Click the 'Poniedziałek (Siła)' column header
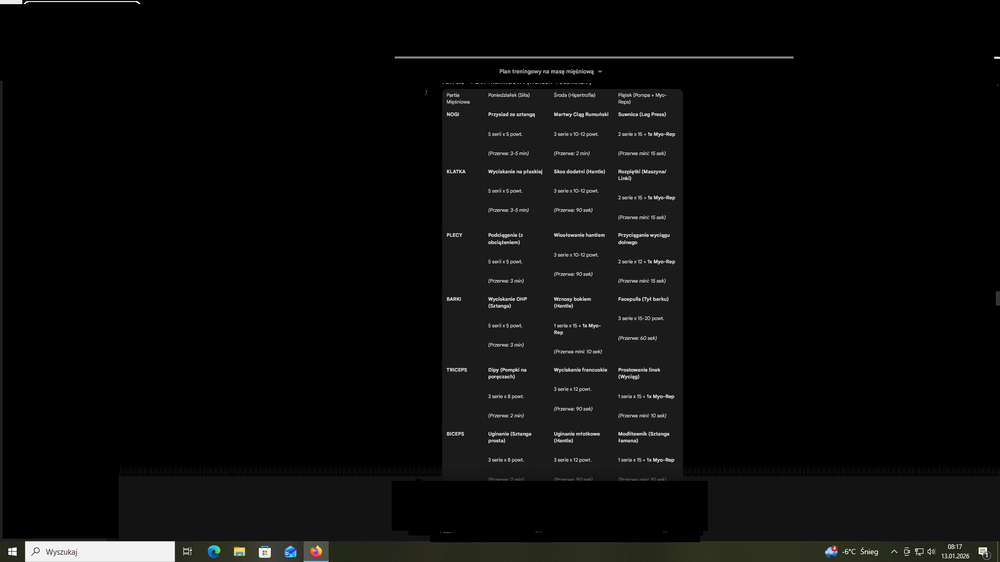Screen dimensions: 1000x562 pyautogui.click(x=509, y=95)
